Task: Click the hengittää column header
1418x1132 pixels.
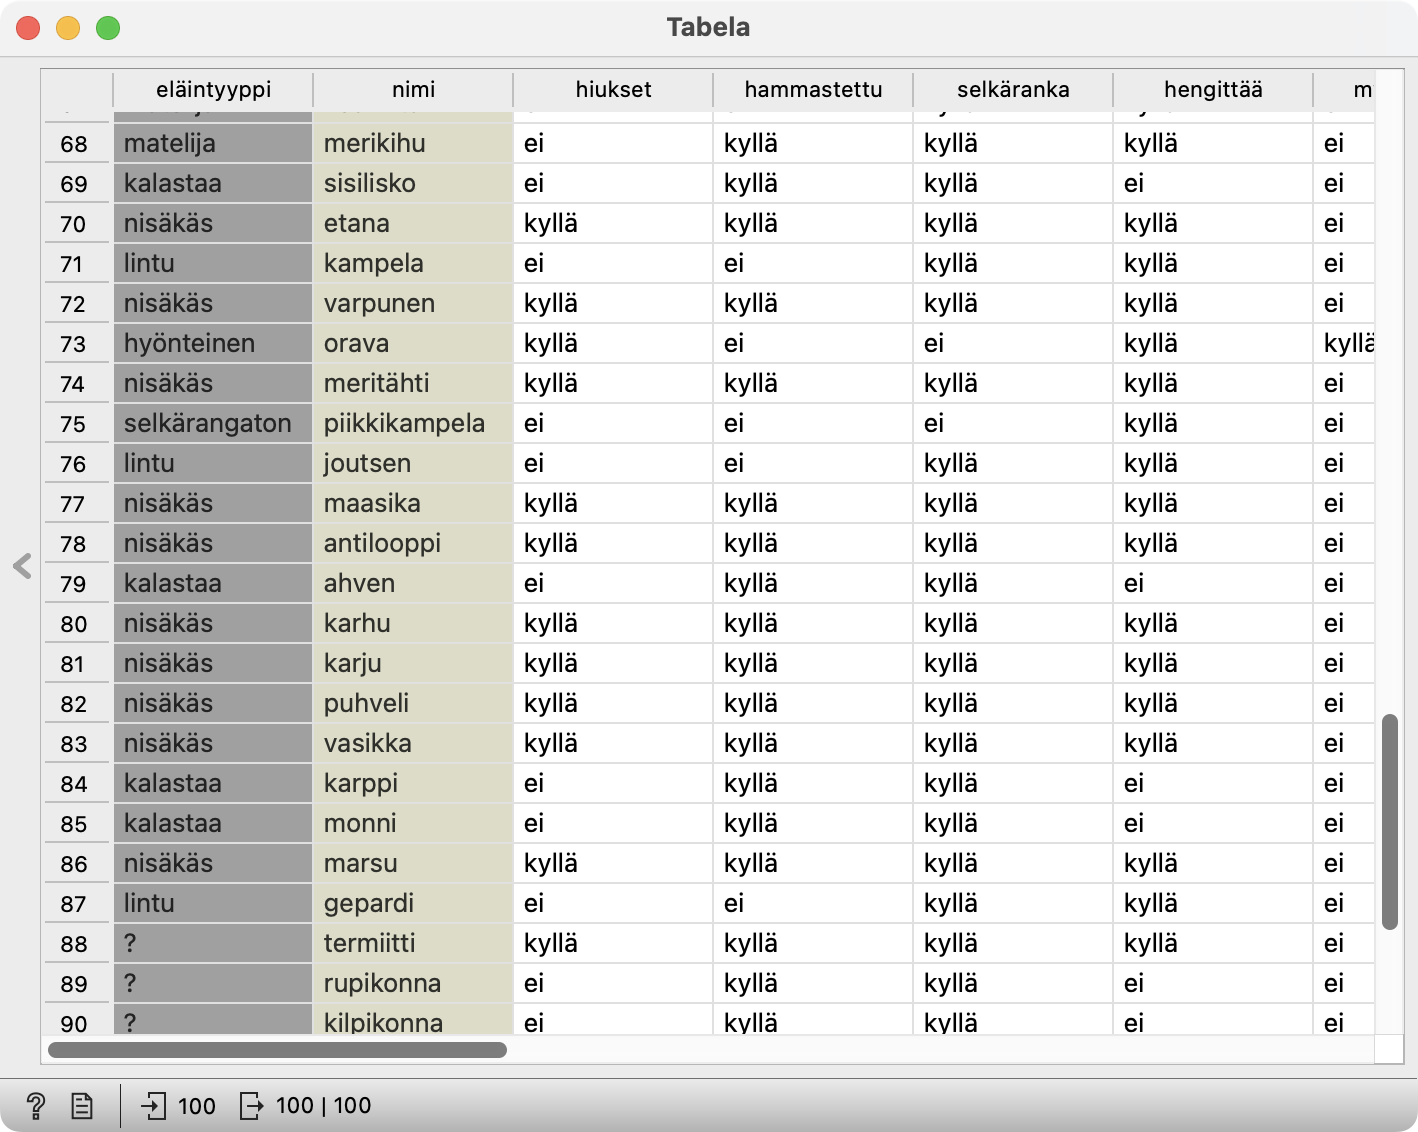Action: pos(1213,90)
